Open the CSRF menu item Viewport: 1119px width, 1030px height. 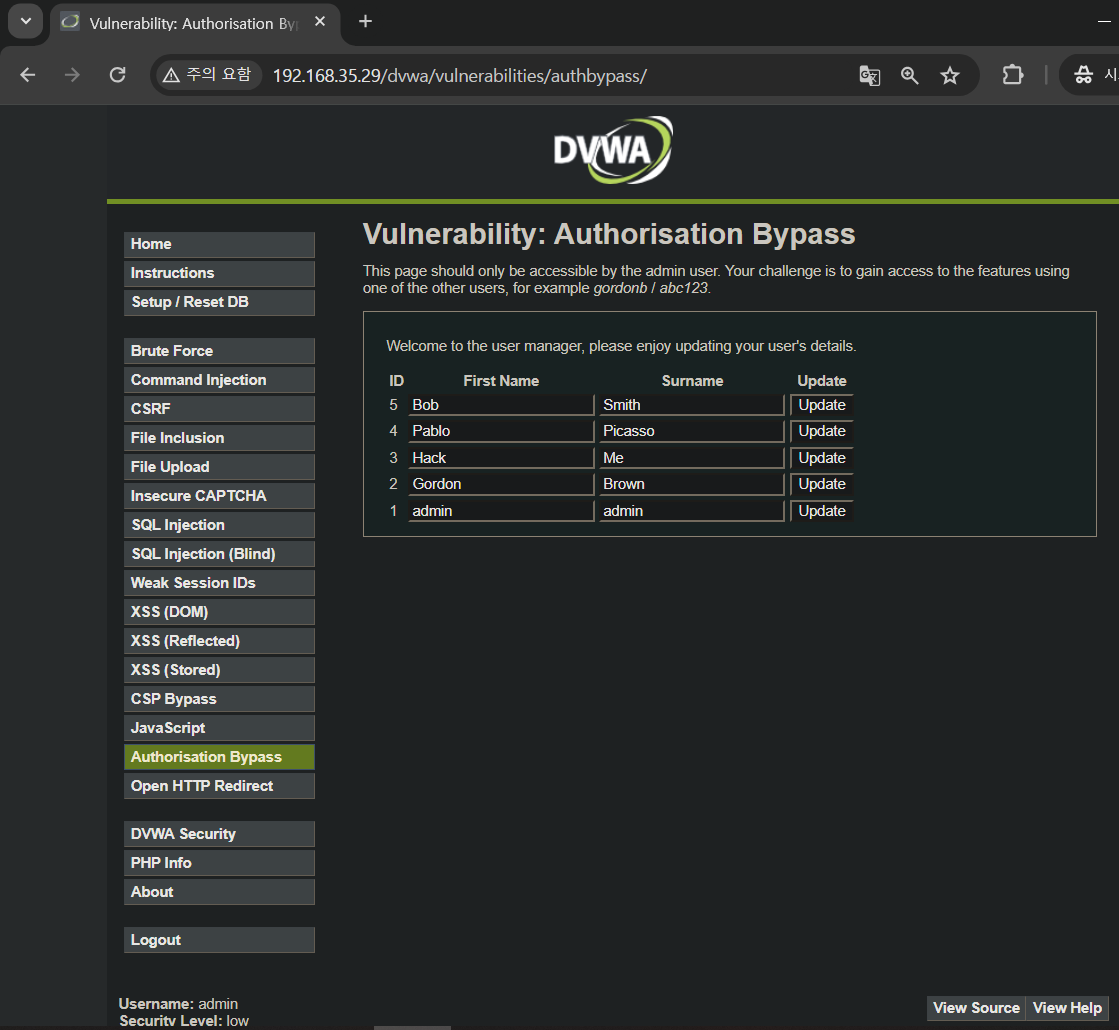219,408
